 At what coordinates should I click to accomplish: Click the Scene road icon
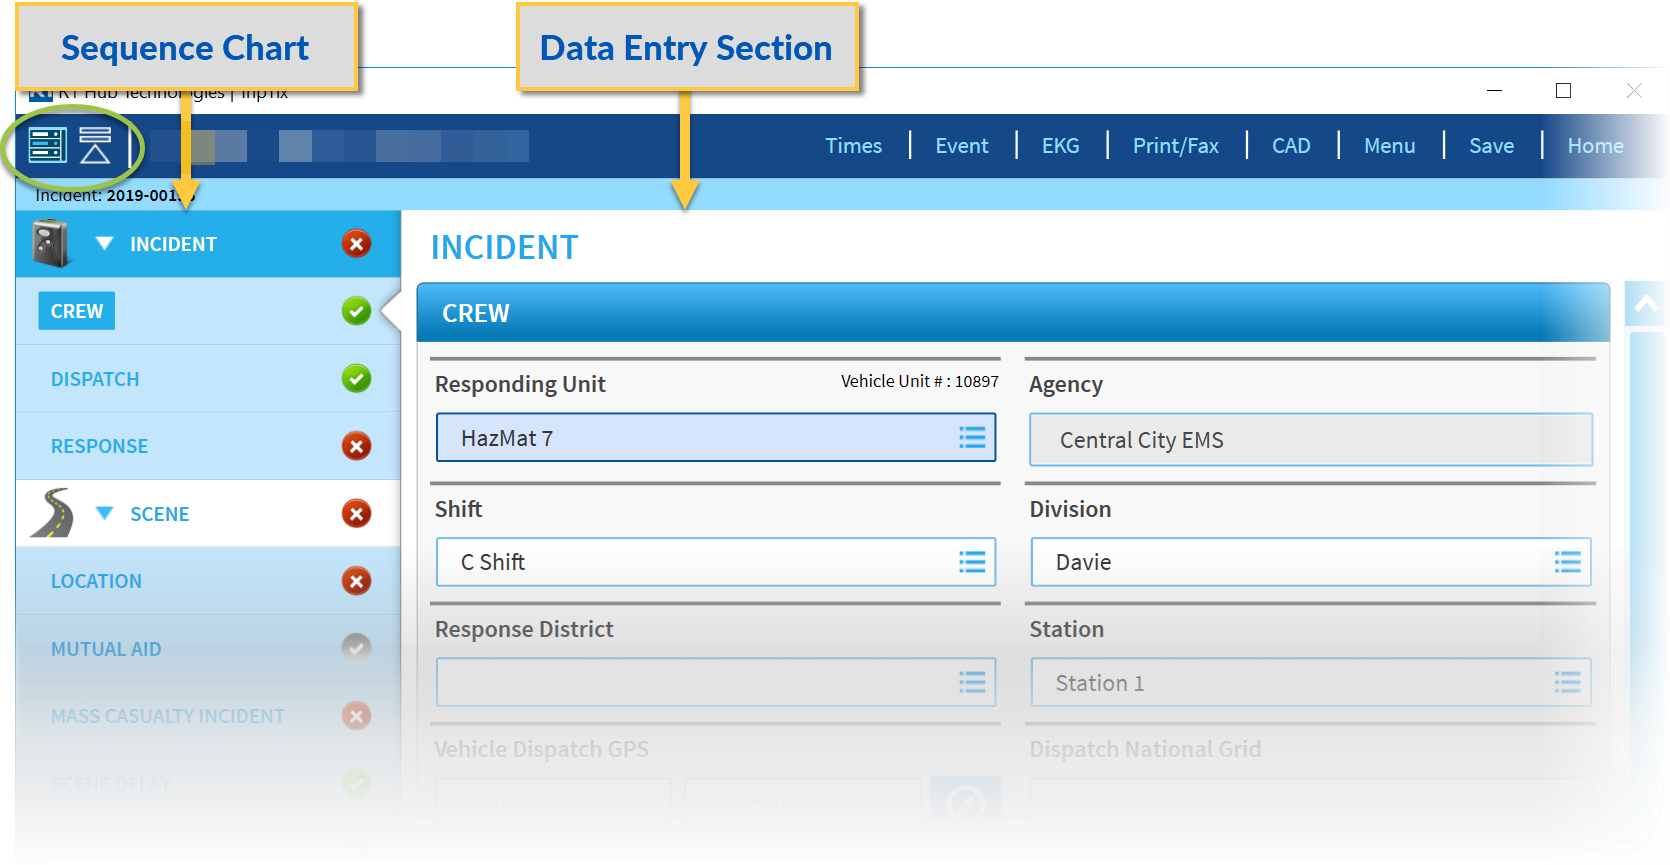(x=52, y=513)
